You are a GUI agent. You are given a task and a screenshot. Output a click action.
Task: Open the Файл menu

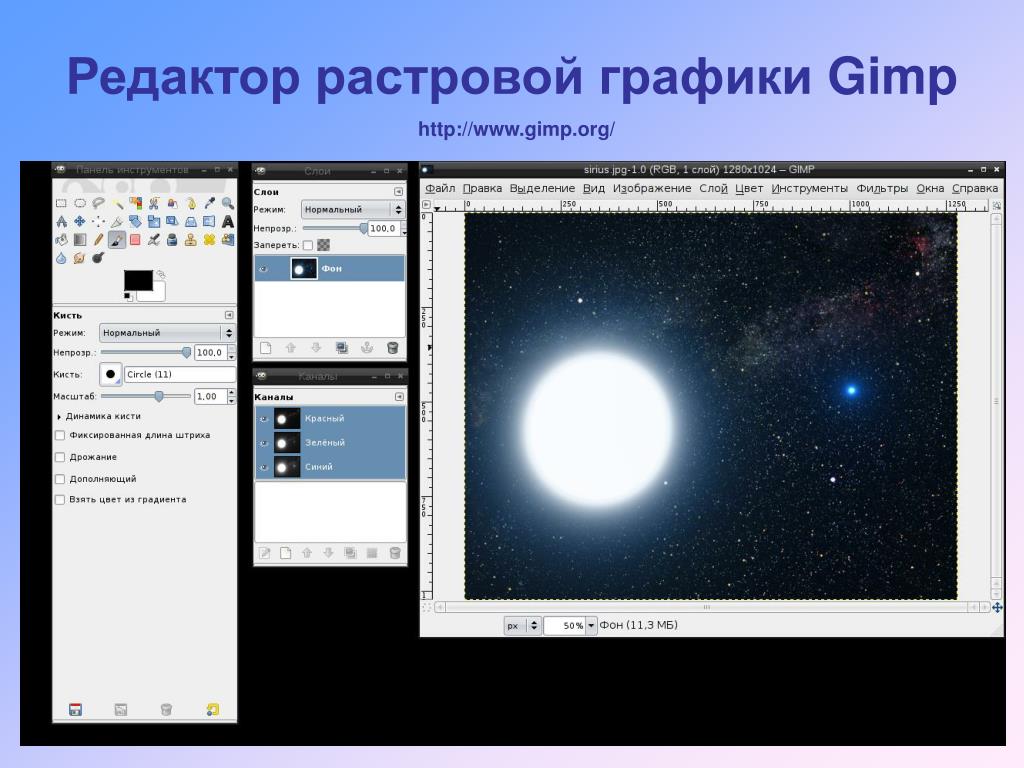pyautogui.click(x=440, y=188)
